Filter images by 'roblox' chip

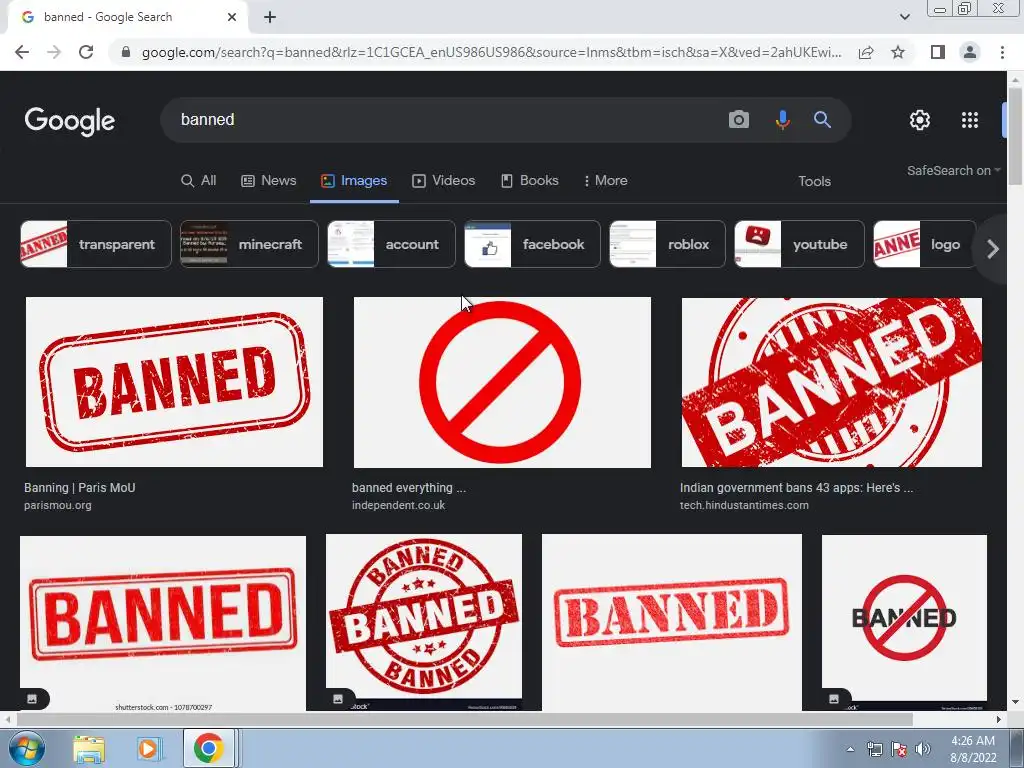667,244
